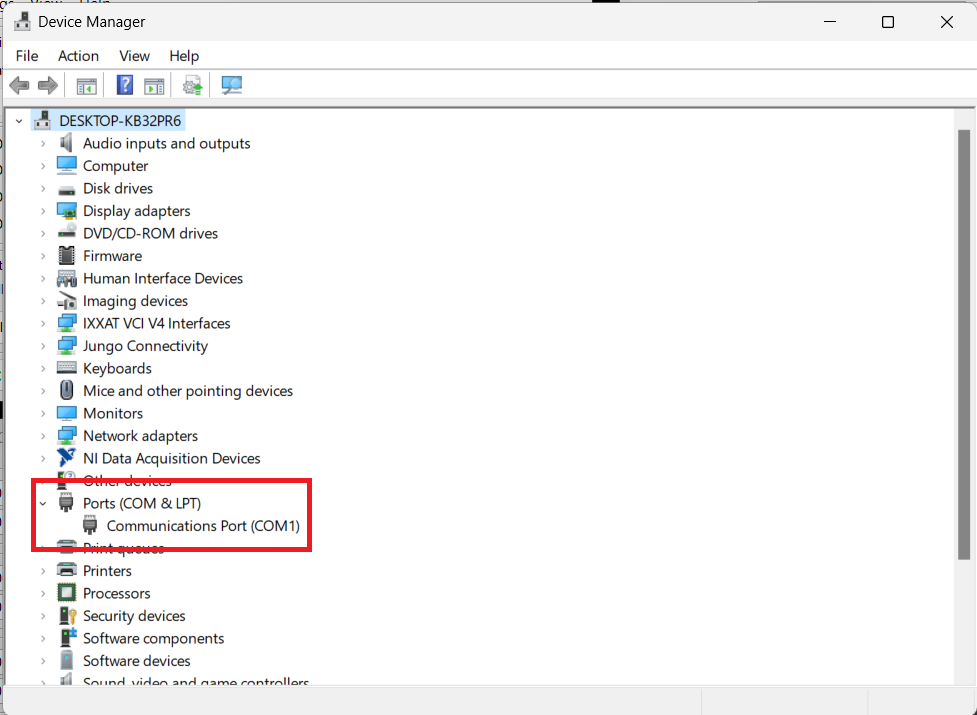
Task: Click the NI Data Acquisition Devices icon
Action: click(67, 458)
